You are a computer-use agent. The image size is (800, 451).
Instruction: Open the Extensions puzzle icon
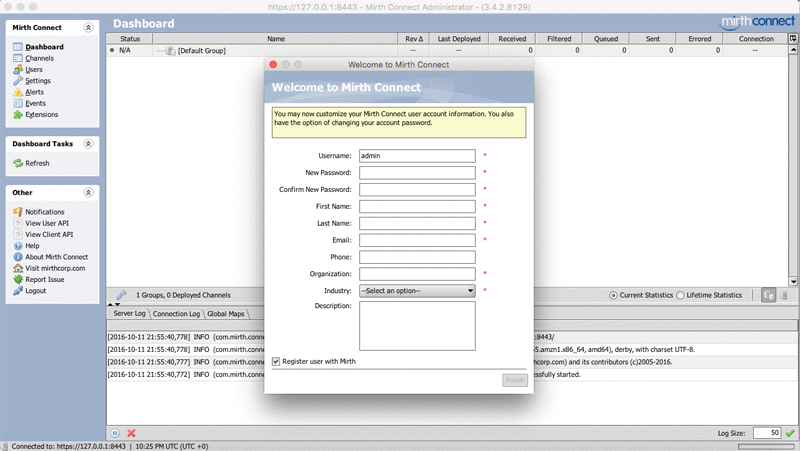click(18, 114)
